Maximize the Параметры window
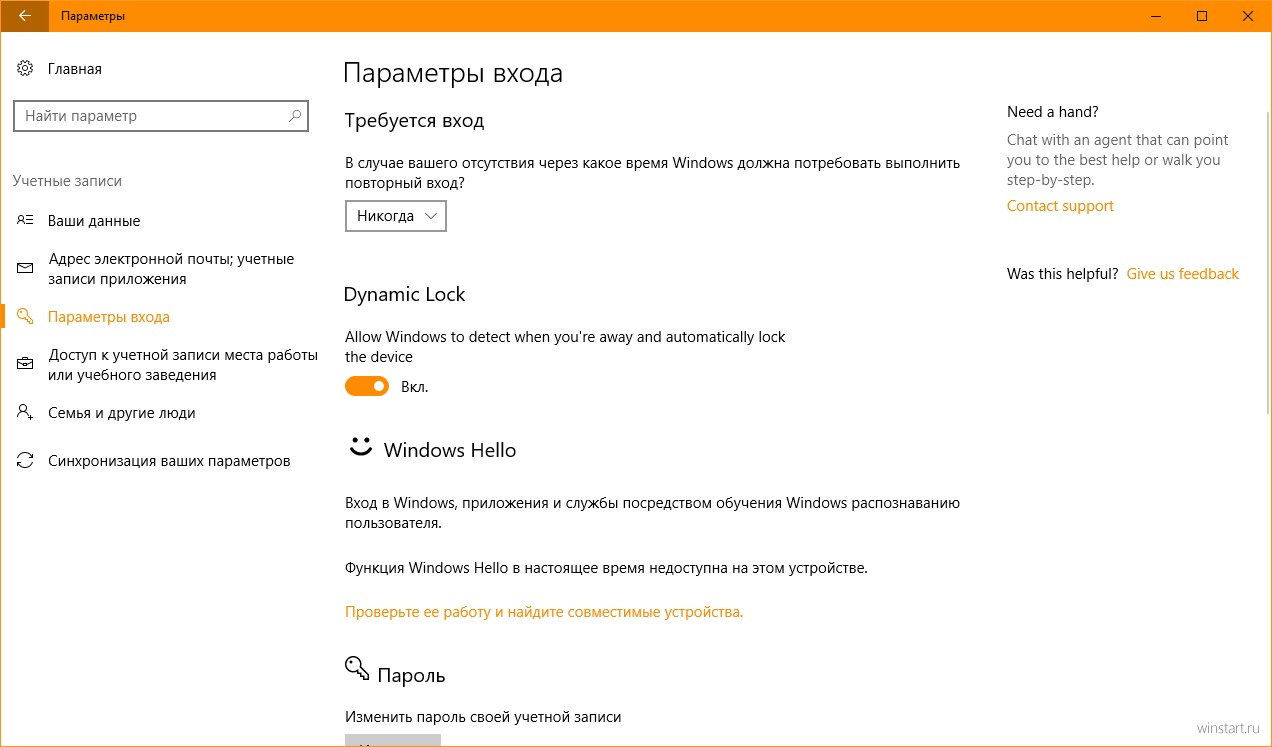This screenshot has height=747, width=1272. pyautogui.click(x=1202, y=16)
